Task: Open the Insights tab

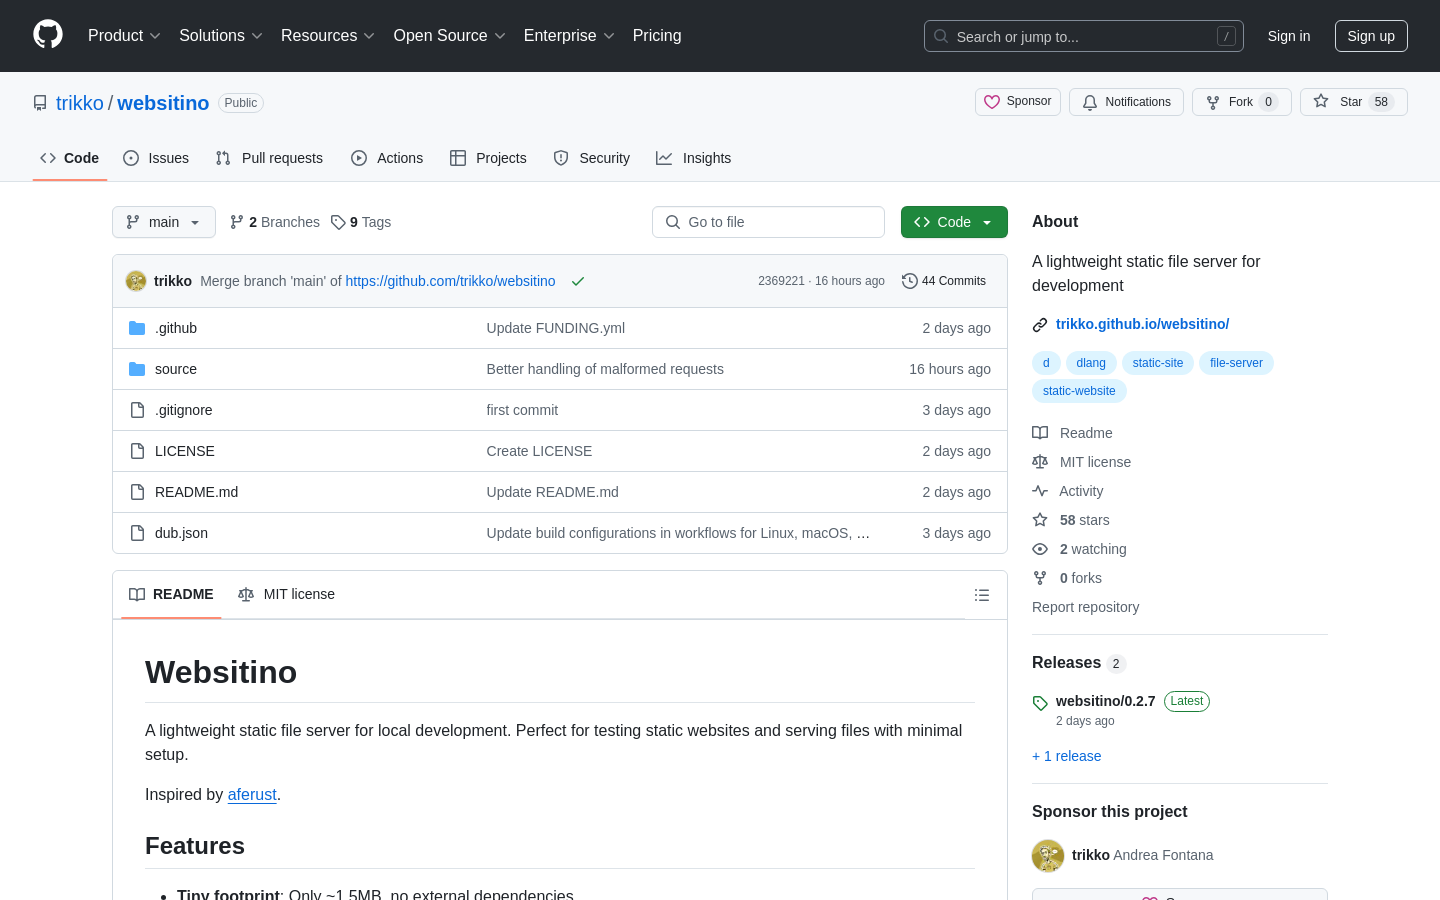Action: coord(694,158)
